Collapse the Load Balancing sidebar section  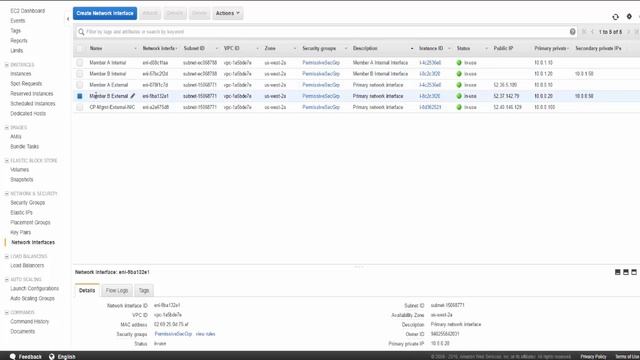pyautogui.click(x=7, y=256)
